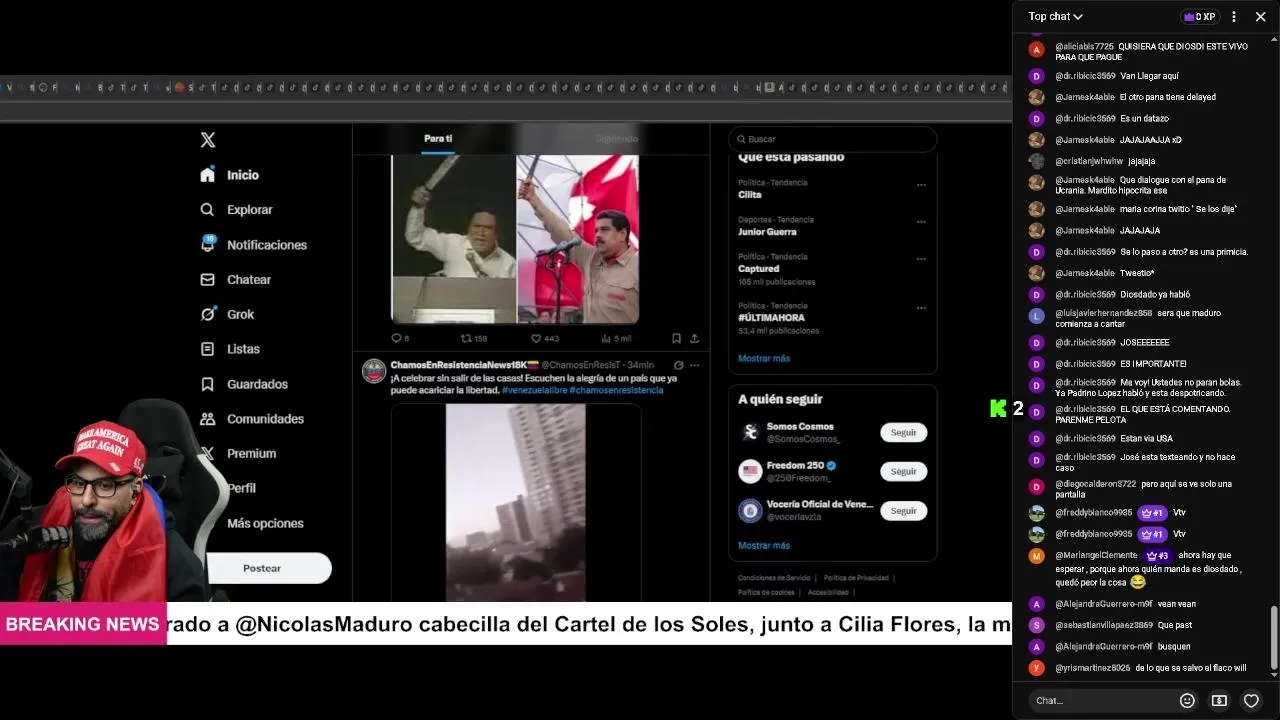The image size is (1280, 720).
Task: Open more options for Captured trend
Action: [921, 258]
